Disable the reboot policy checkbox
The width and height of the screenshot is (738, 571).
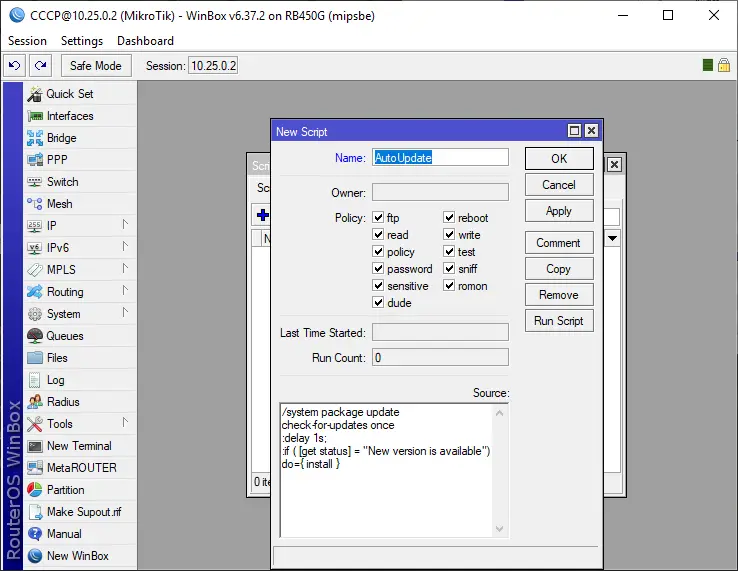pos(449,217)
